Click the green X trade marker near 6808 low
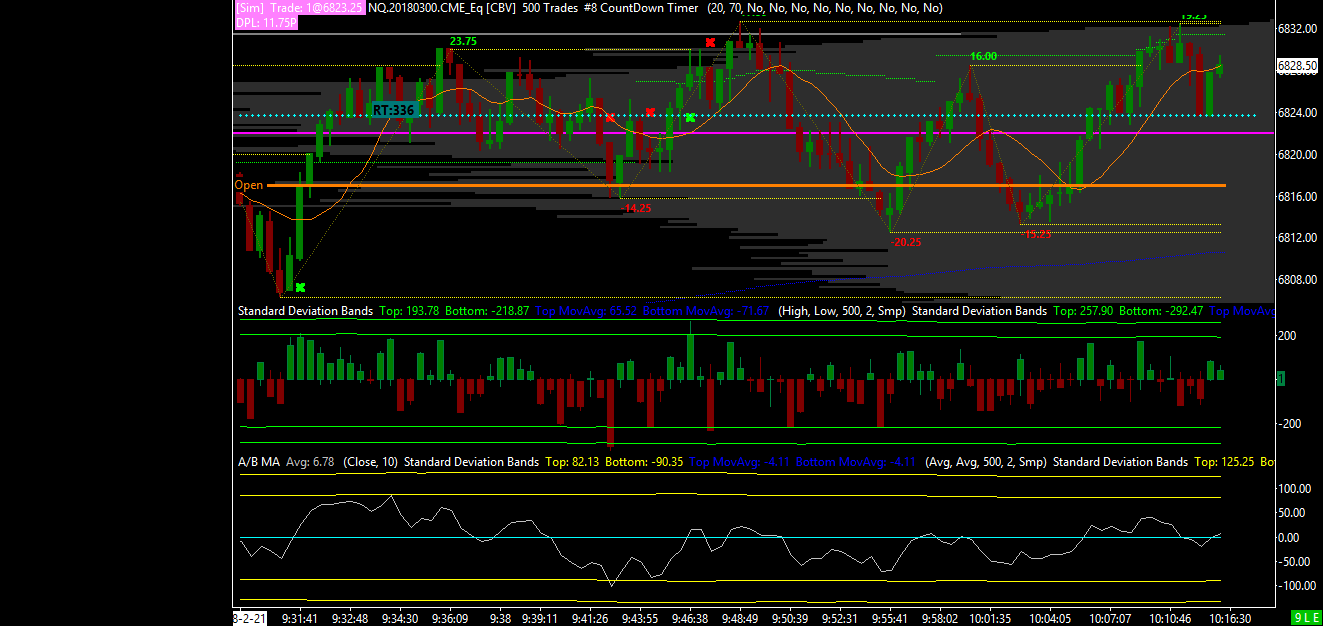 point(299,287)
